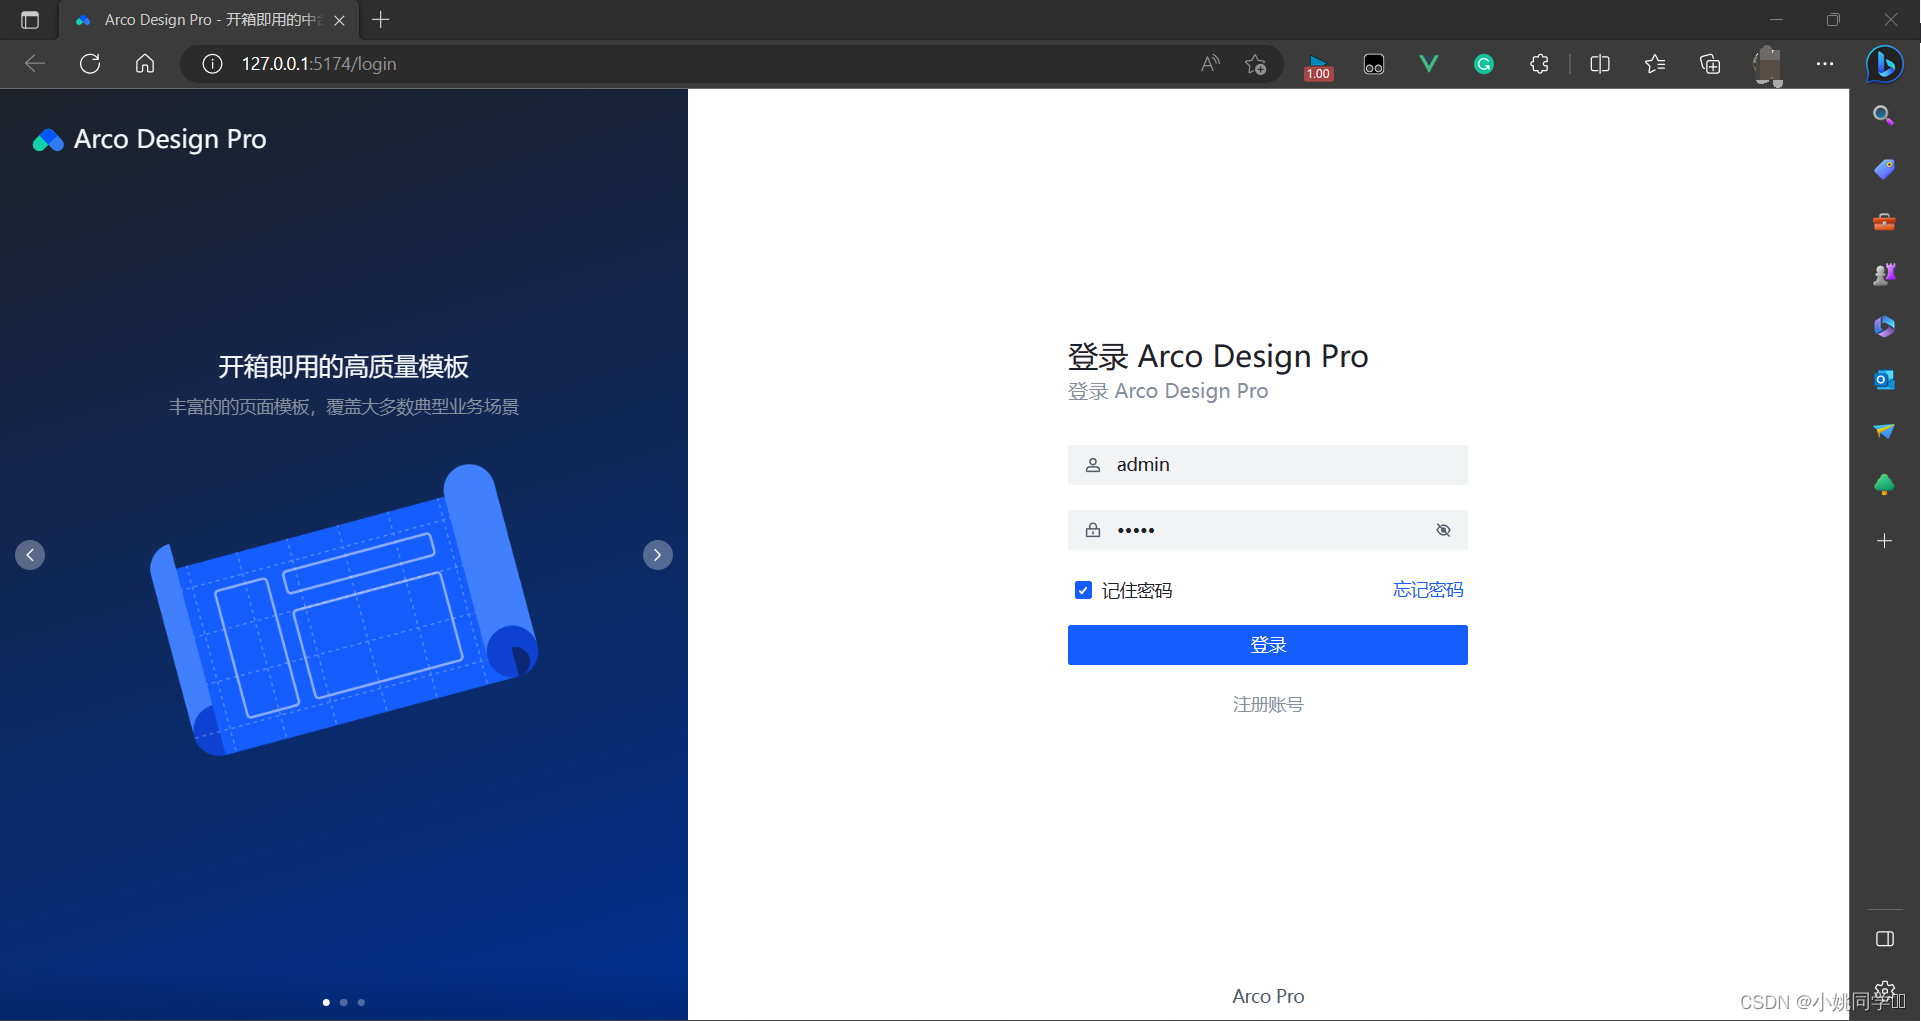The width and height of the screenshot is (1921, 1021).
Task: Select the second carousel indicator dot
Action: [x=343, y=1002]
